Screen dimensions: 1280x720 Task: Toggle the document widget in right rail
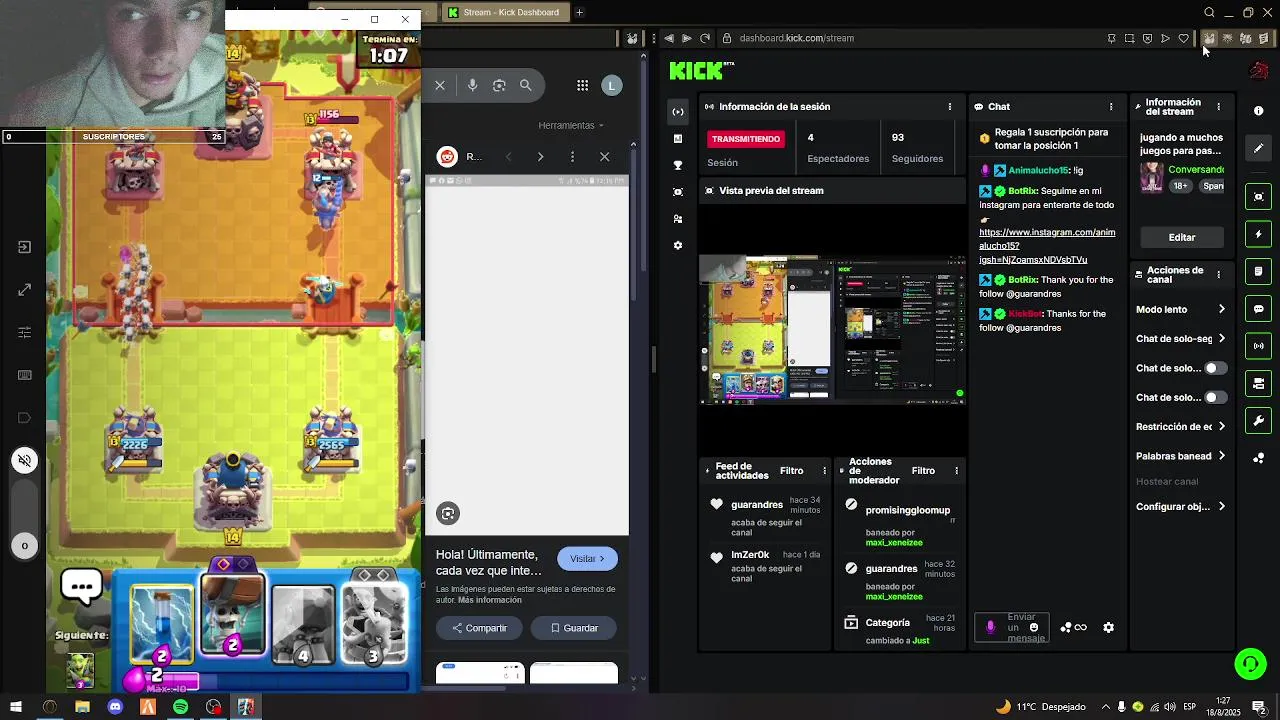click(x=1258, y=271)
